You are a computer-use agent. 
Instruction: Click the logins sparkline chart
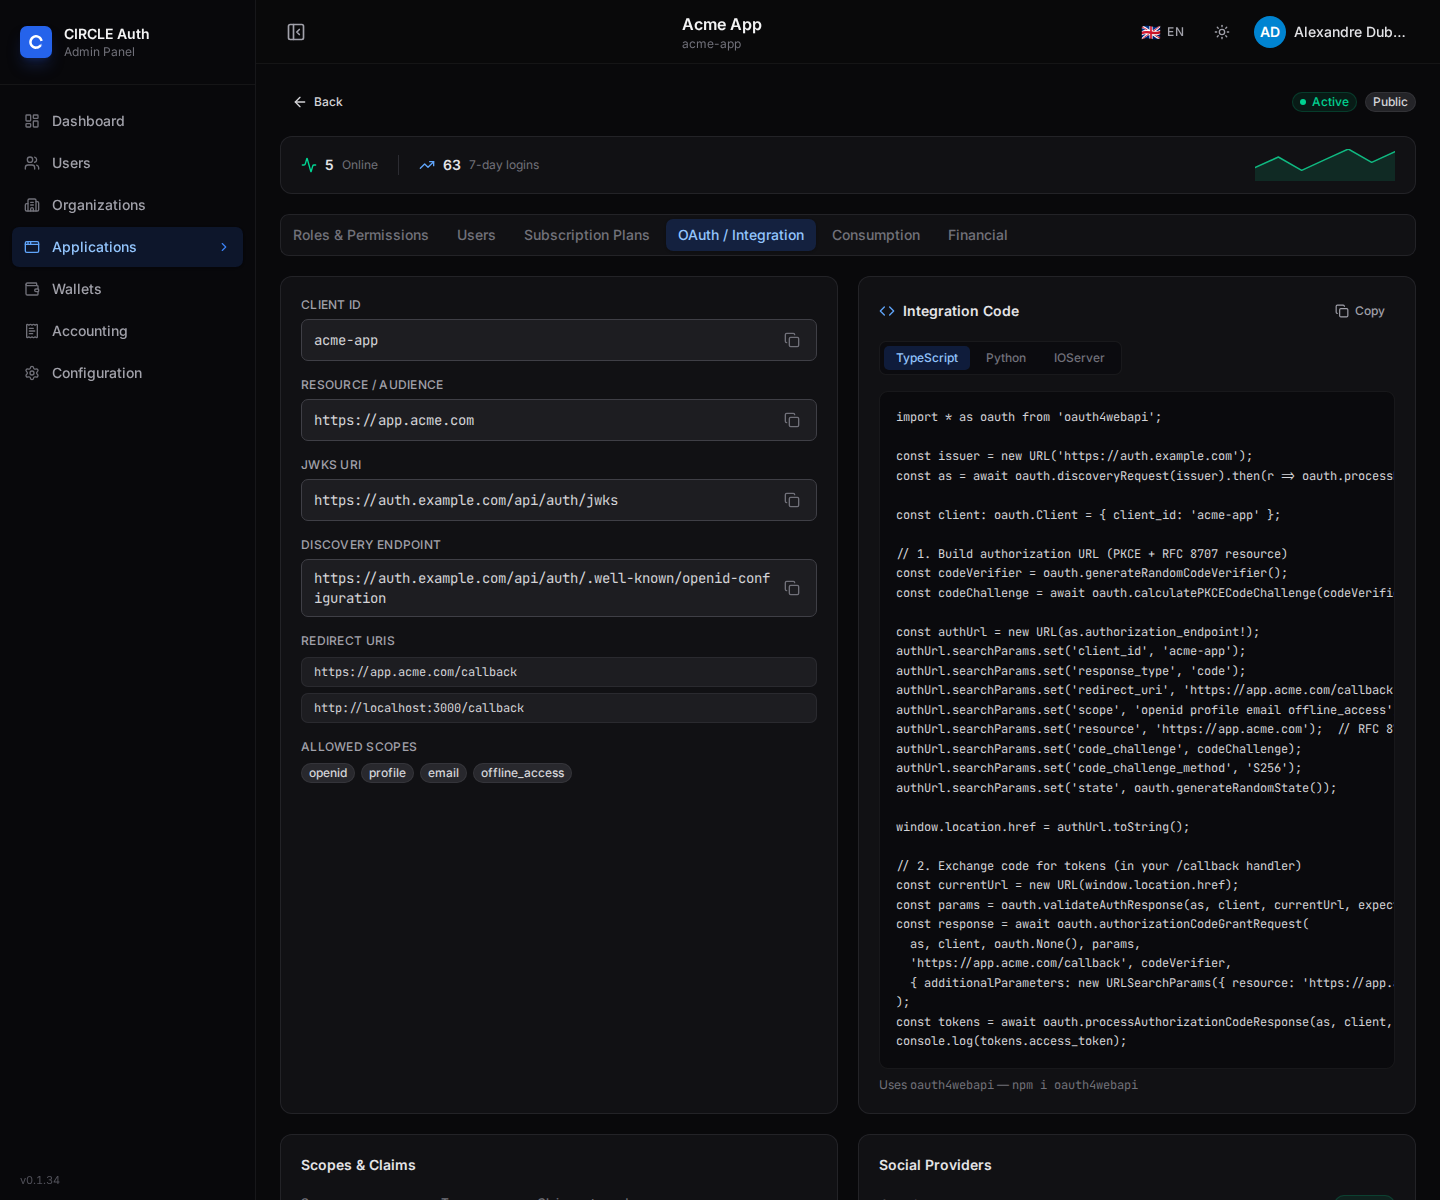(1325, 165)
